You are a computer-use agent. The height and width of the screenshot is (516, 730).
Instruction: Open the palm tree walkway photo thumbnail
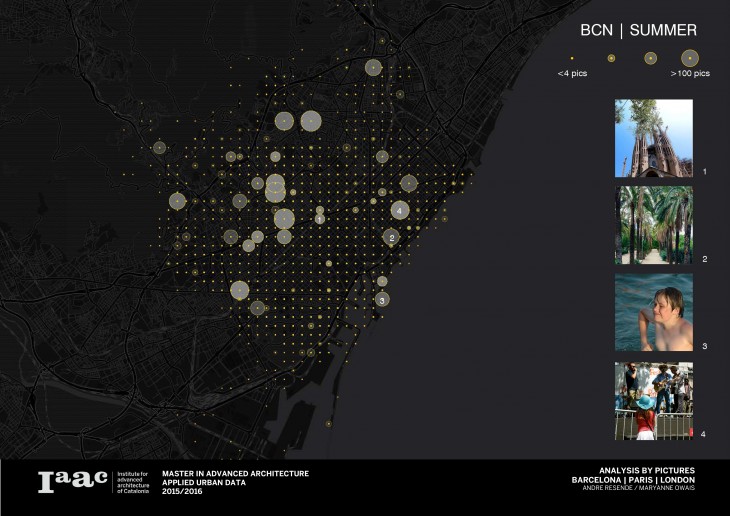pos(653,225)
